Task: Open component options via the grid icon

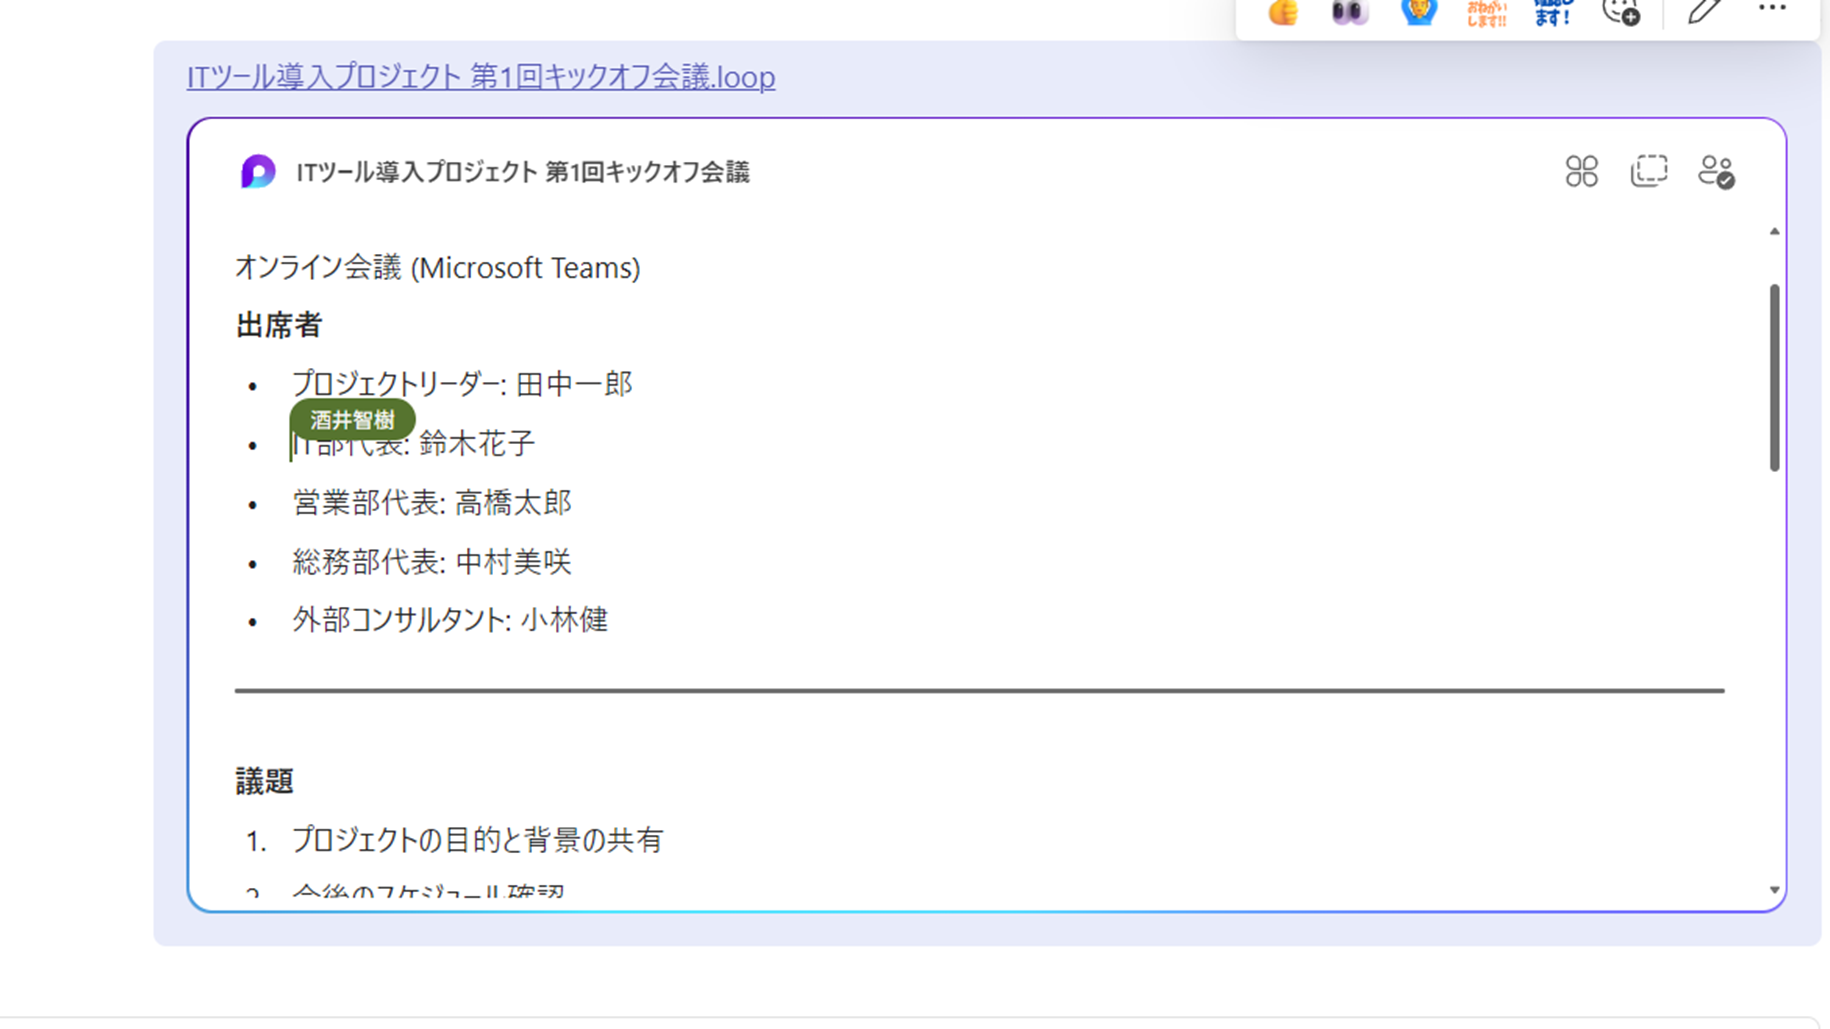Action: point(1581,172)
